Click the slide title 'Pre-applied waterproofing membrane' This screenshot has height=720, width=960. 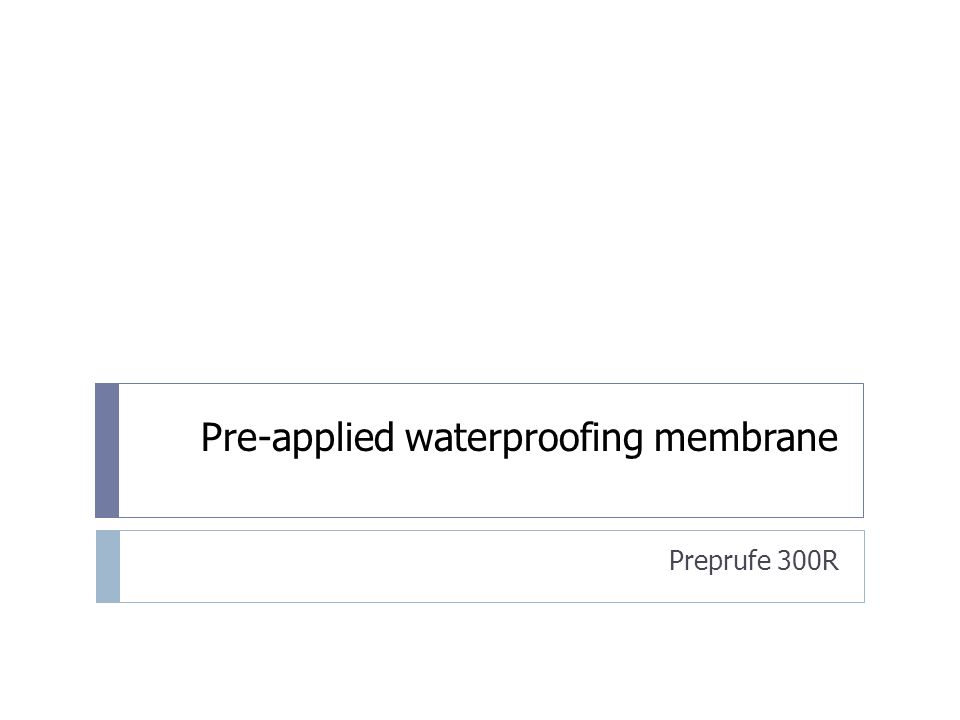pos(519,438)
